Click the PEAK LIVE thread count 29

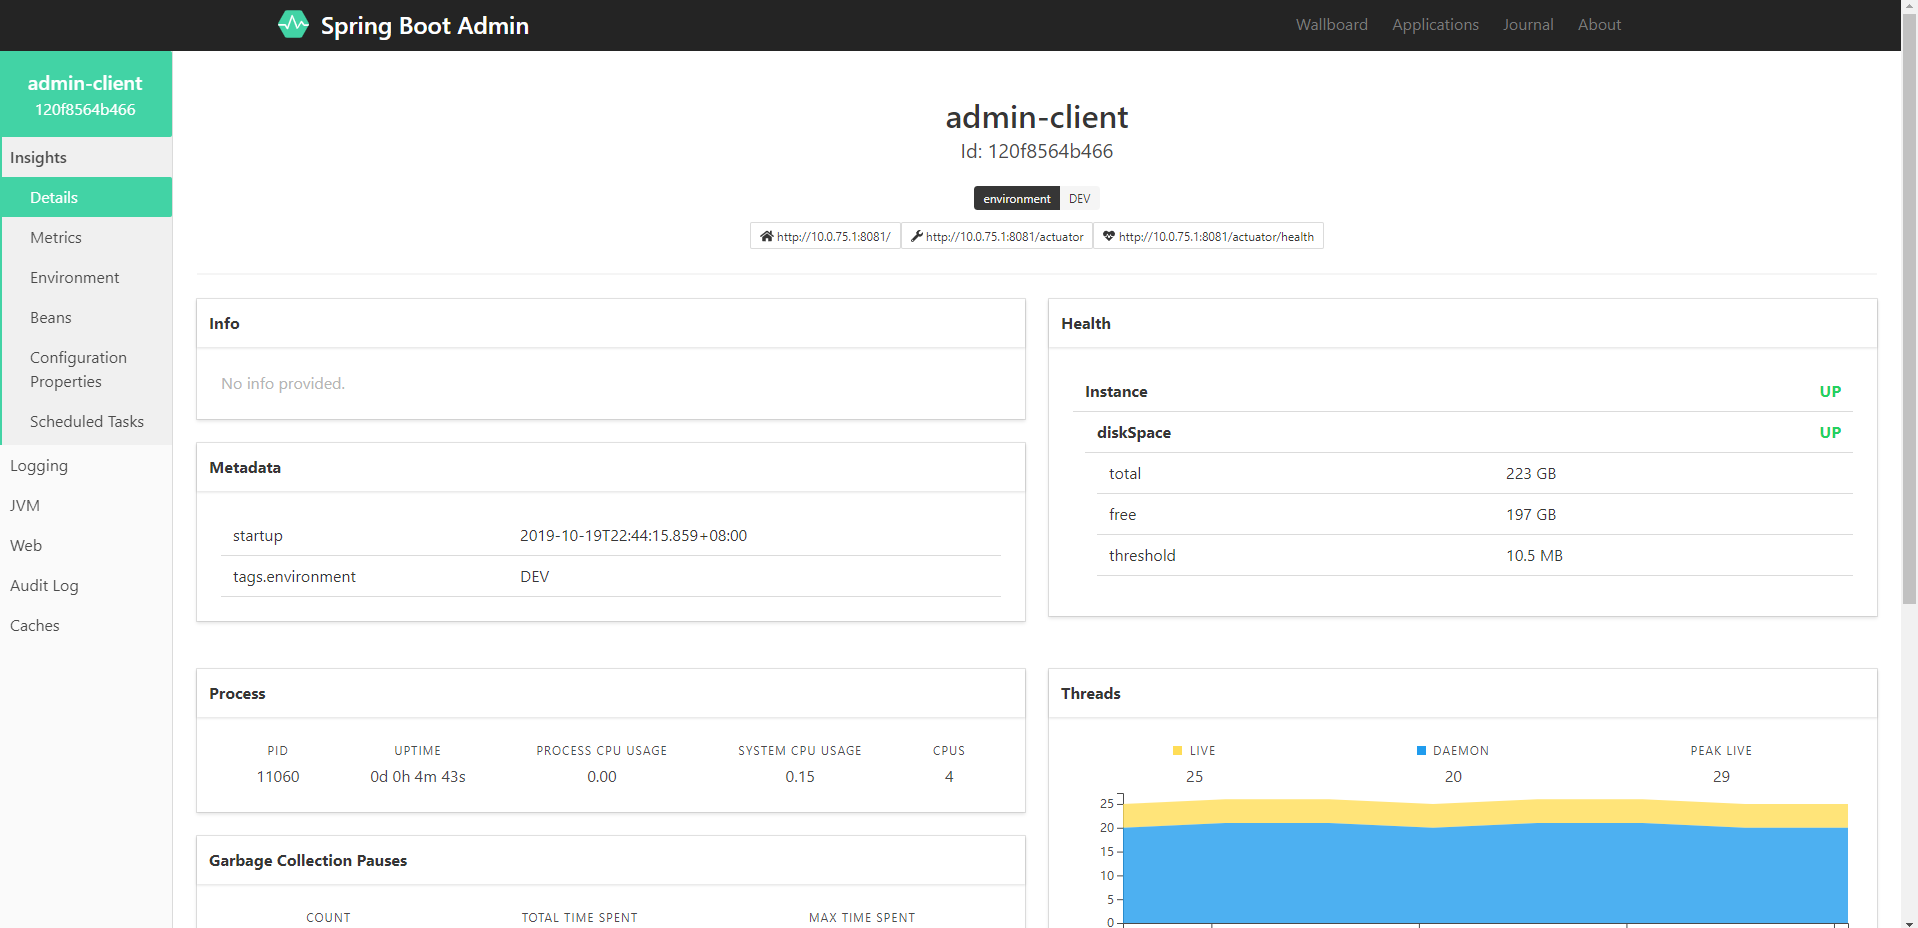pyautogui.click(x=1721, y=776)
